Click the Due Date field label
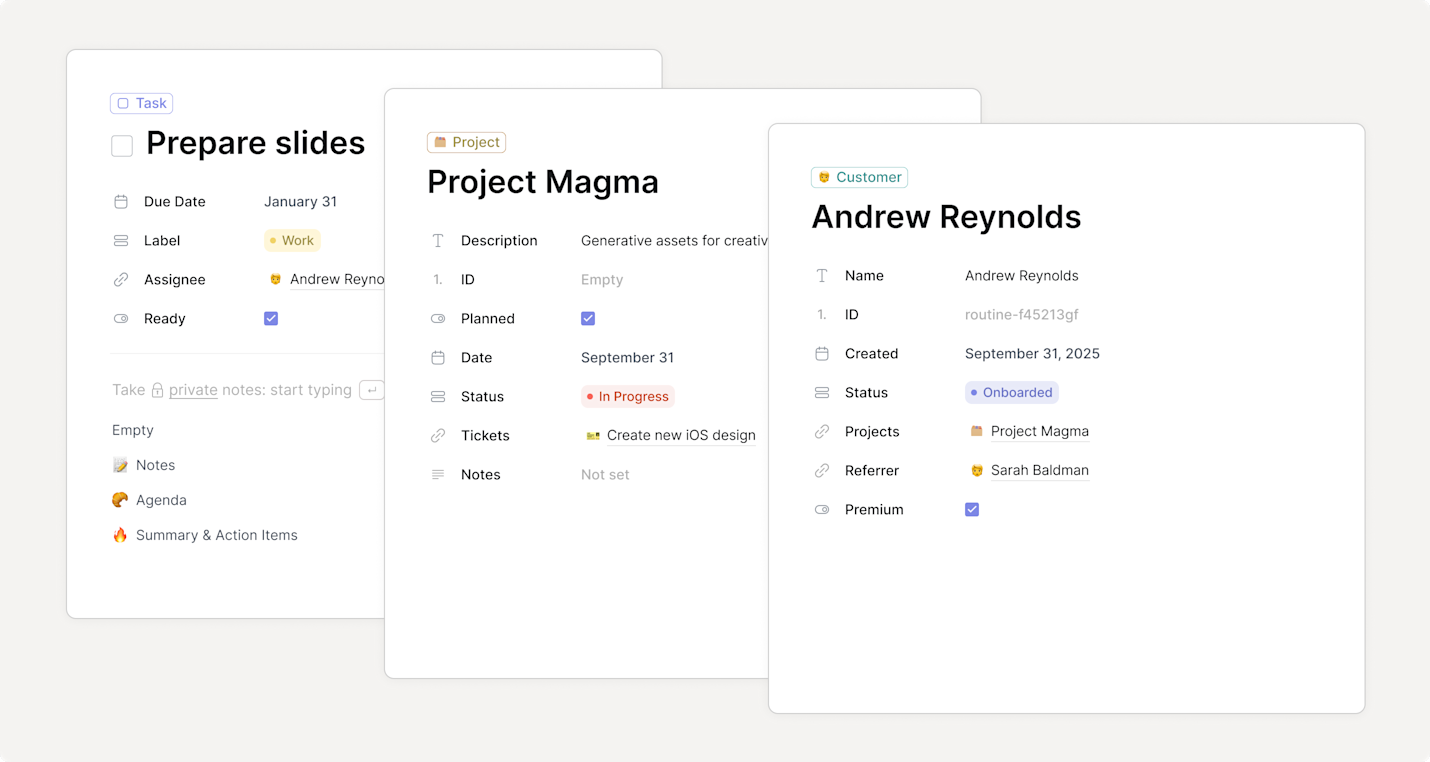Viewport: 1430px width, 762px height. 175,202
